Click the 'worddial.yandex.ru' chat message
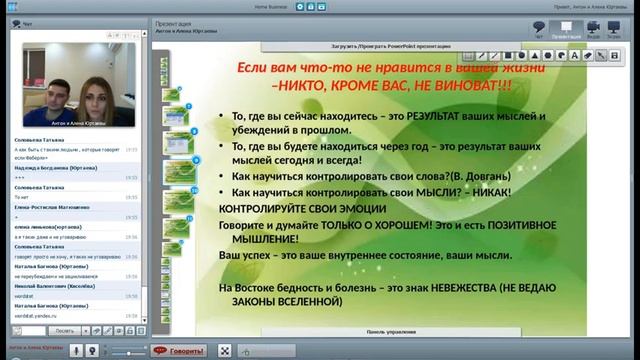 [35, 316]
